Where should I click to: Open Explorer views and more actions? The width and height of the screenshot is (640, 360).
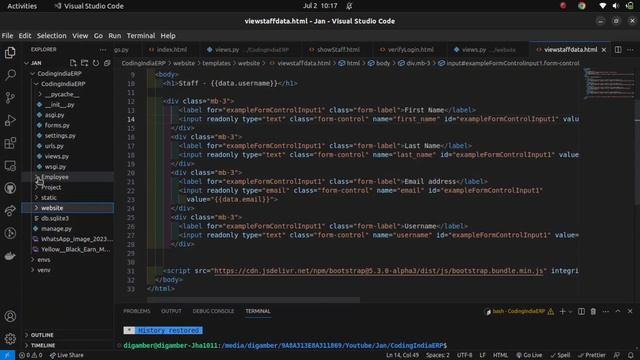click(102, 49)
